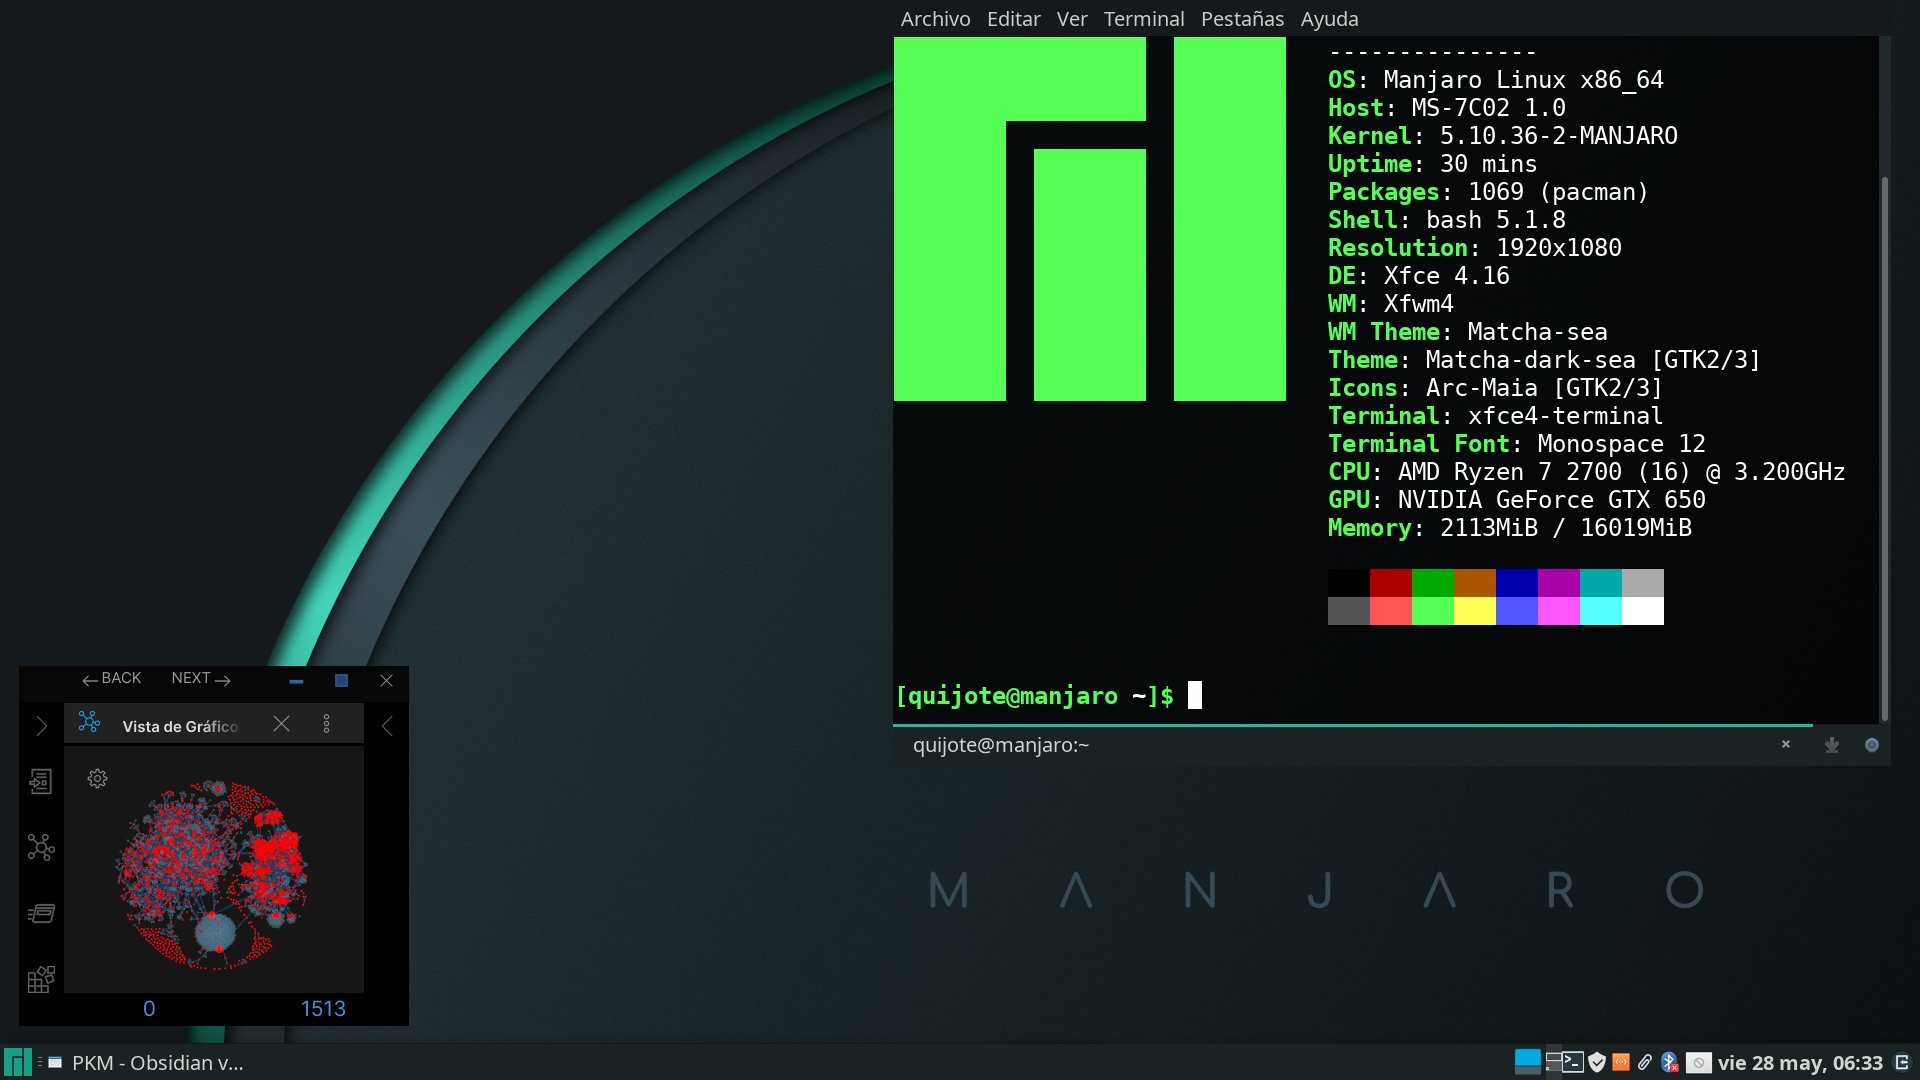Image resolution: width=1920 pixels, height=1080 pixels.
Task: Open the Terminal menu in menu bar
Action: coord(1144,19)
